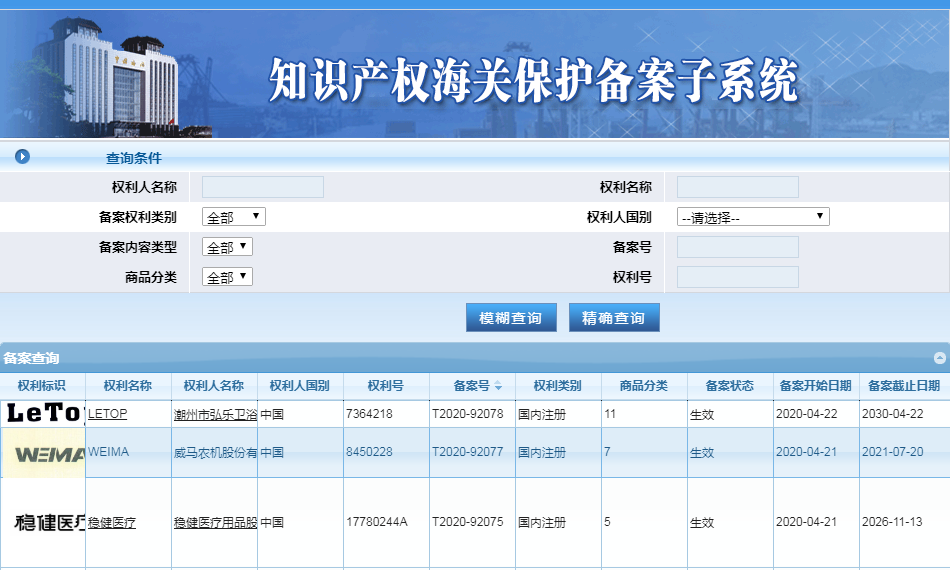Click the 备案号 search input box
The image size is (950, 570).
pos(737,247)
